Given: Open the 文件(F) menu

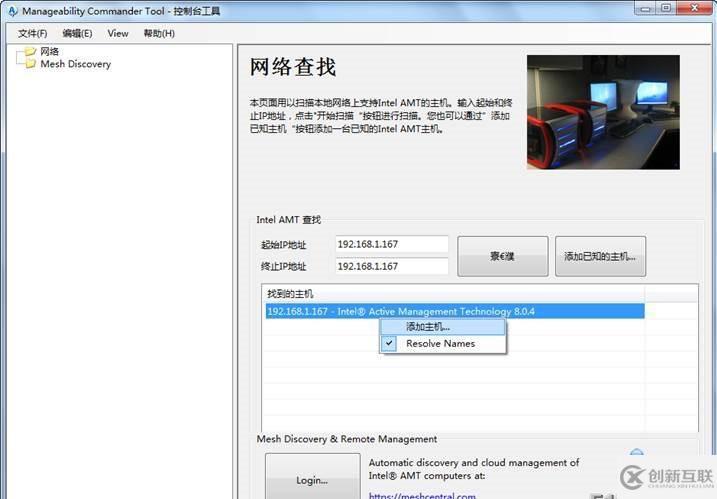Looking at the screenshot, I should pyautogui.click(x=32, y=33).
